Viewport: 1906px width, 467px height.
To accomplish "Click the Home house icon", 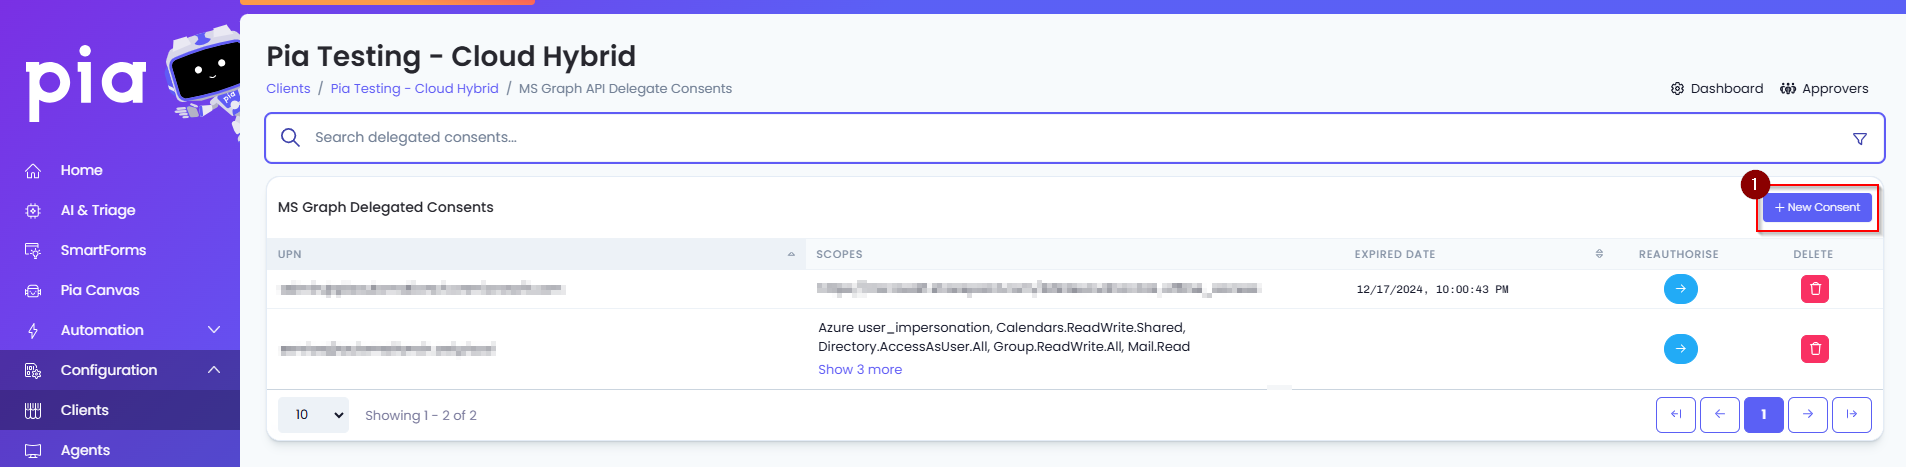I will pos(33,171).
